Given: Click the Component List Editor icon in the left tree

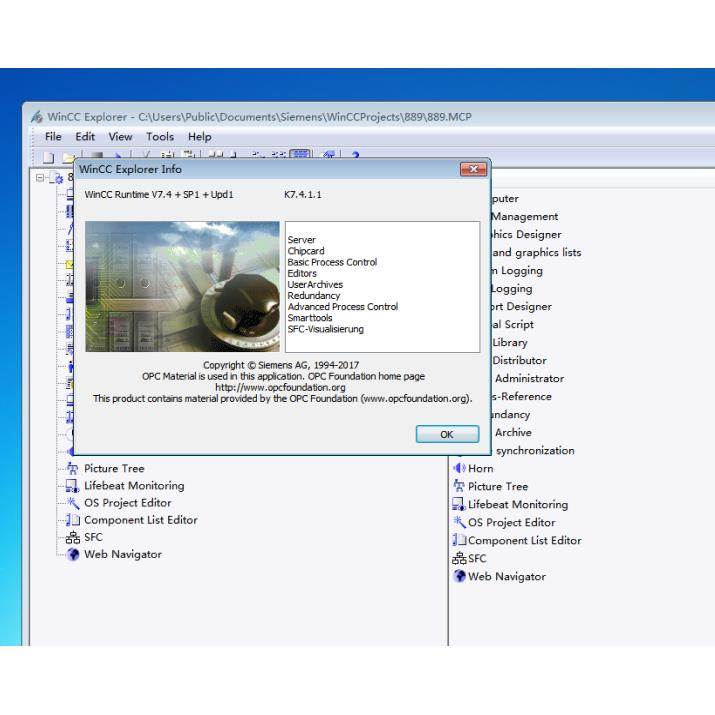Looking at the screenshot, I should (73, 520).
